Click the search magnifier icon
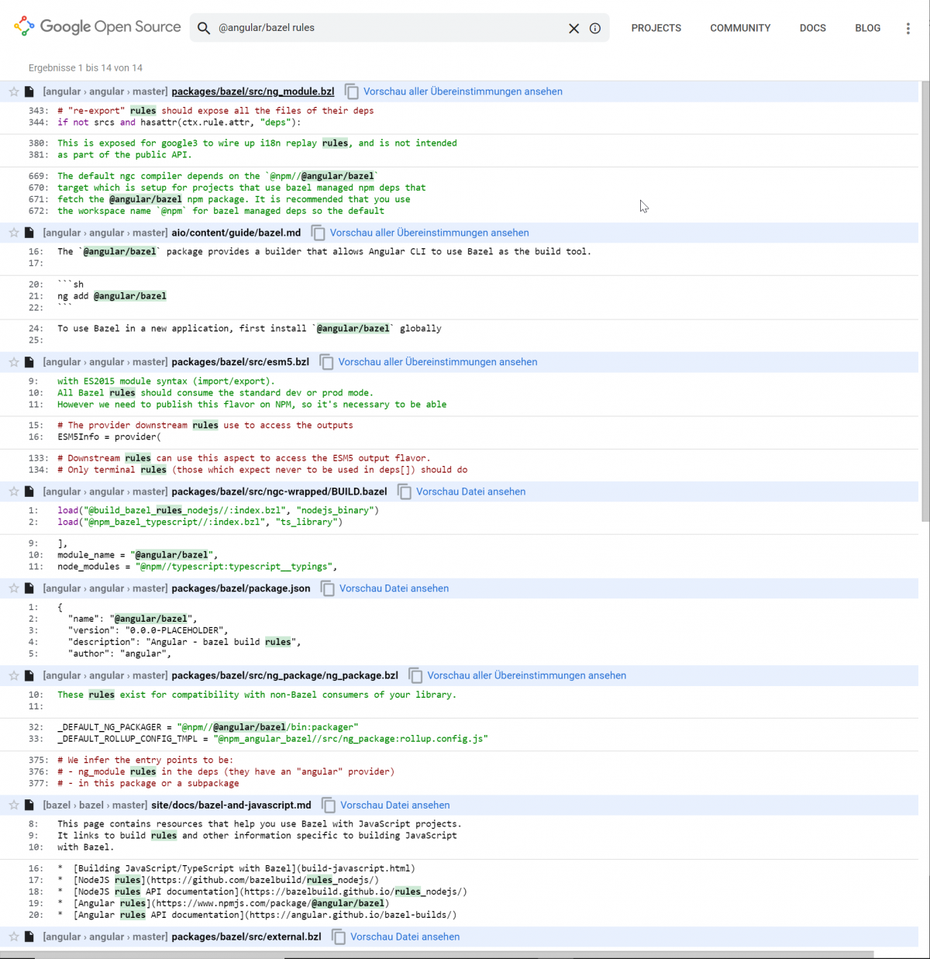 pos(204,28)
